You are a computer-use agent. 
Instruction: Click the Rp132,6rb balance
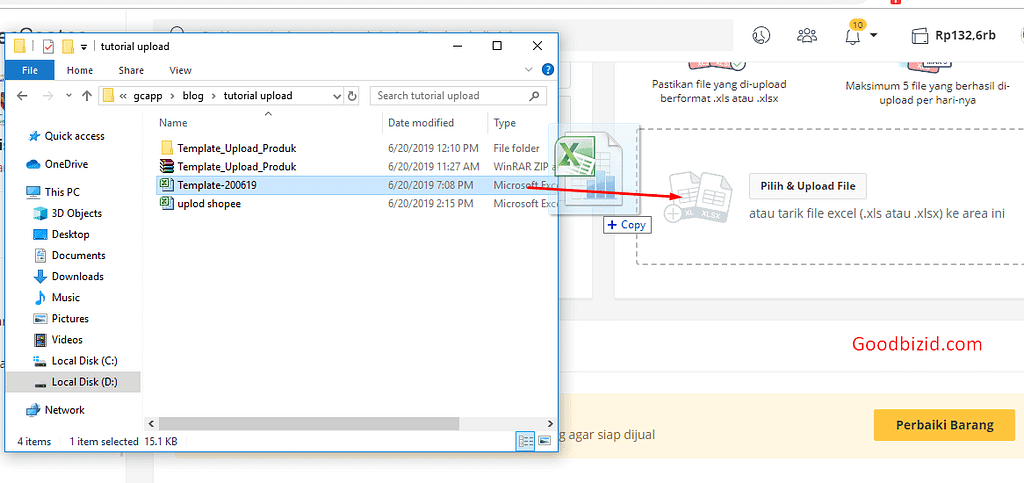point(965,35)
